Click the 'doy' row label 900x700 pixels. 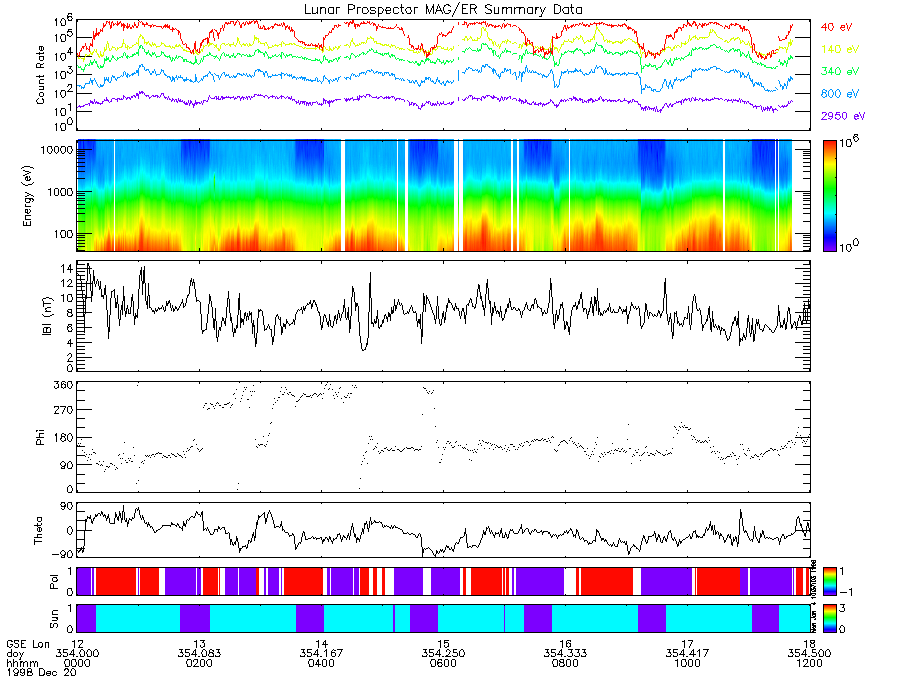15,654
